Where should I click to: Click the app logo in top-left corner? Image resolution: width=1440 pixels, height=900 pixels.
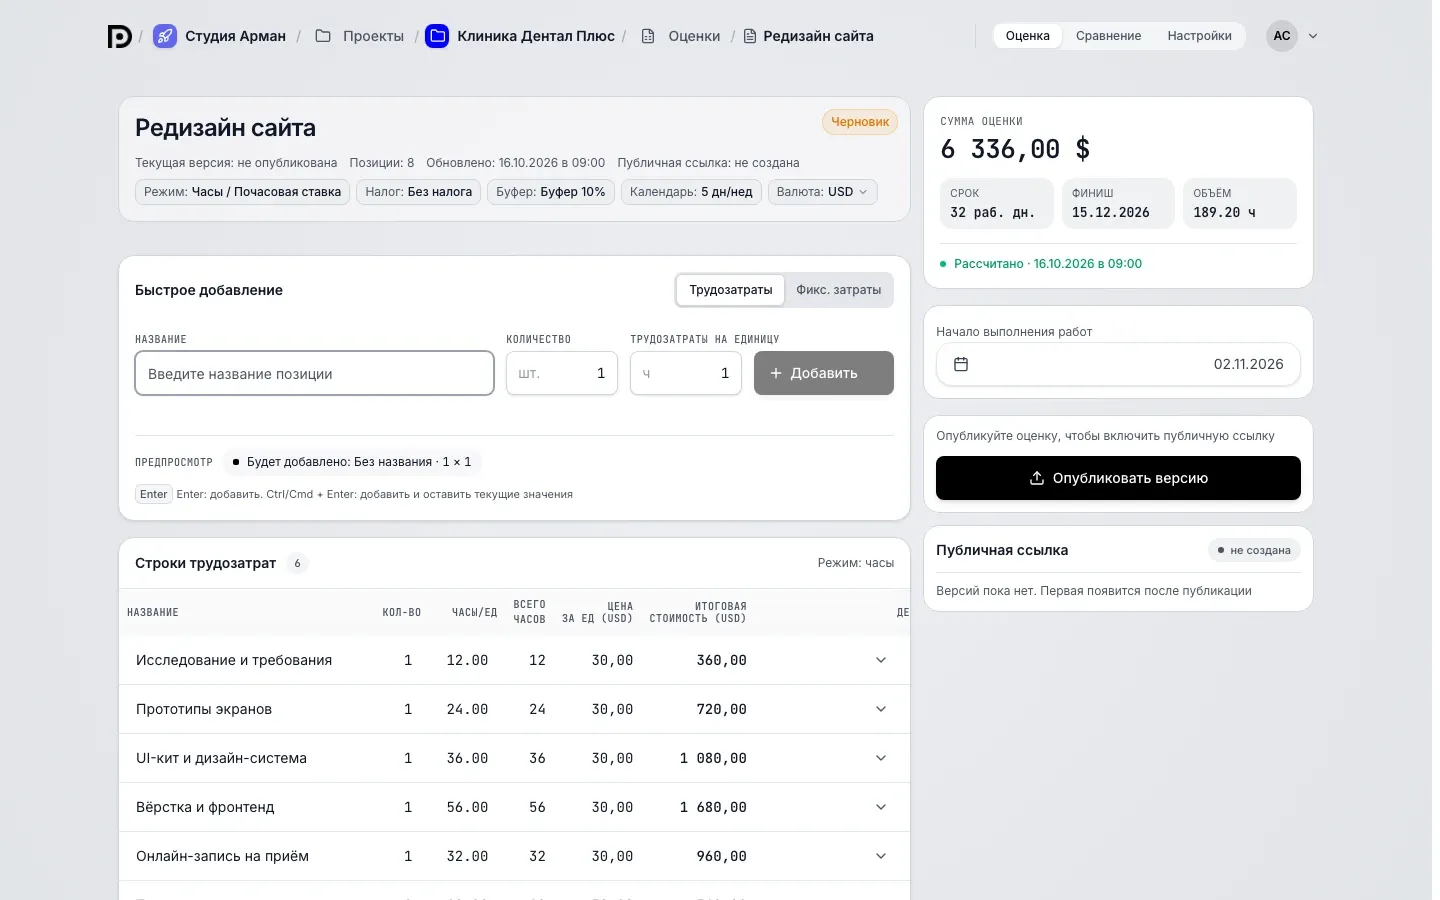(120, 36)
